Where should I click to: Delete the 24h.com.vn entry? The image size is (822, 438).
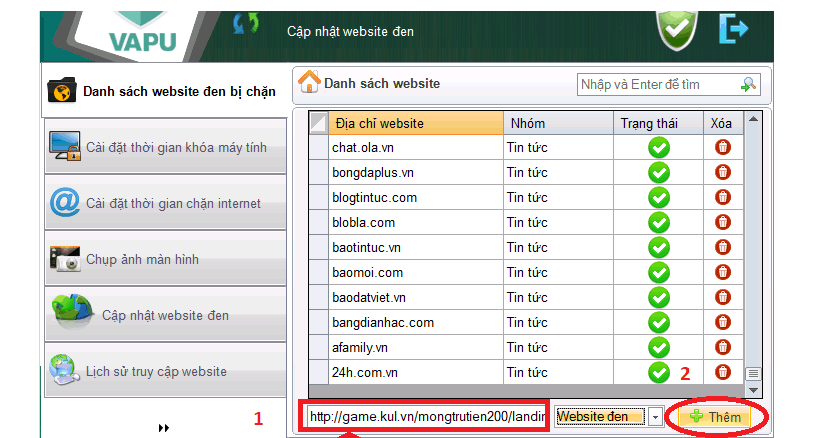[723, 373]
